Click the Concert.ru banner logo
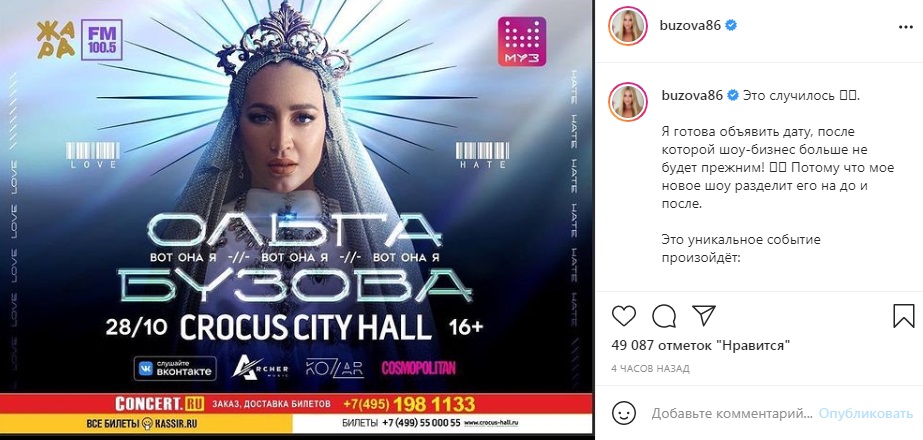The height and width of the screenshot is (440, 923). [159, 404]
